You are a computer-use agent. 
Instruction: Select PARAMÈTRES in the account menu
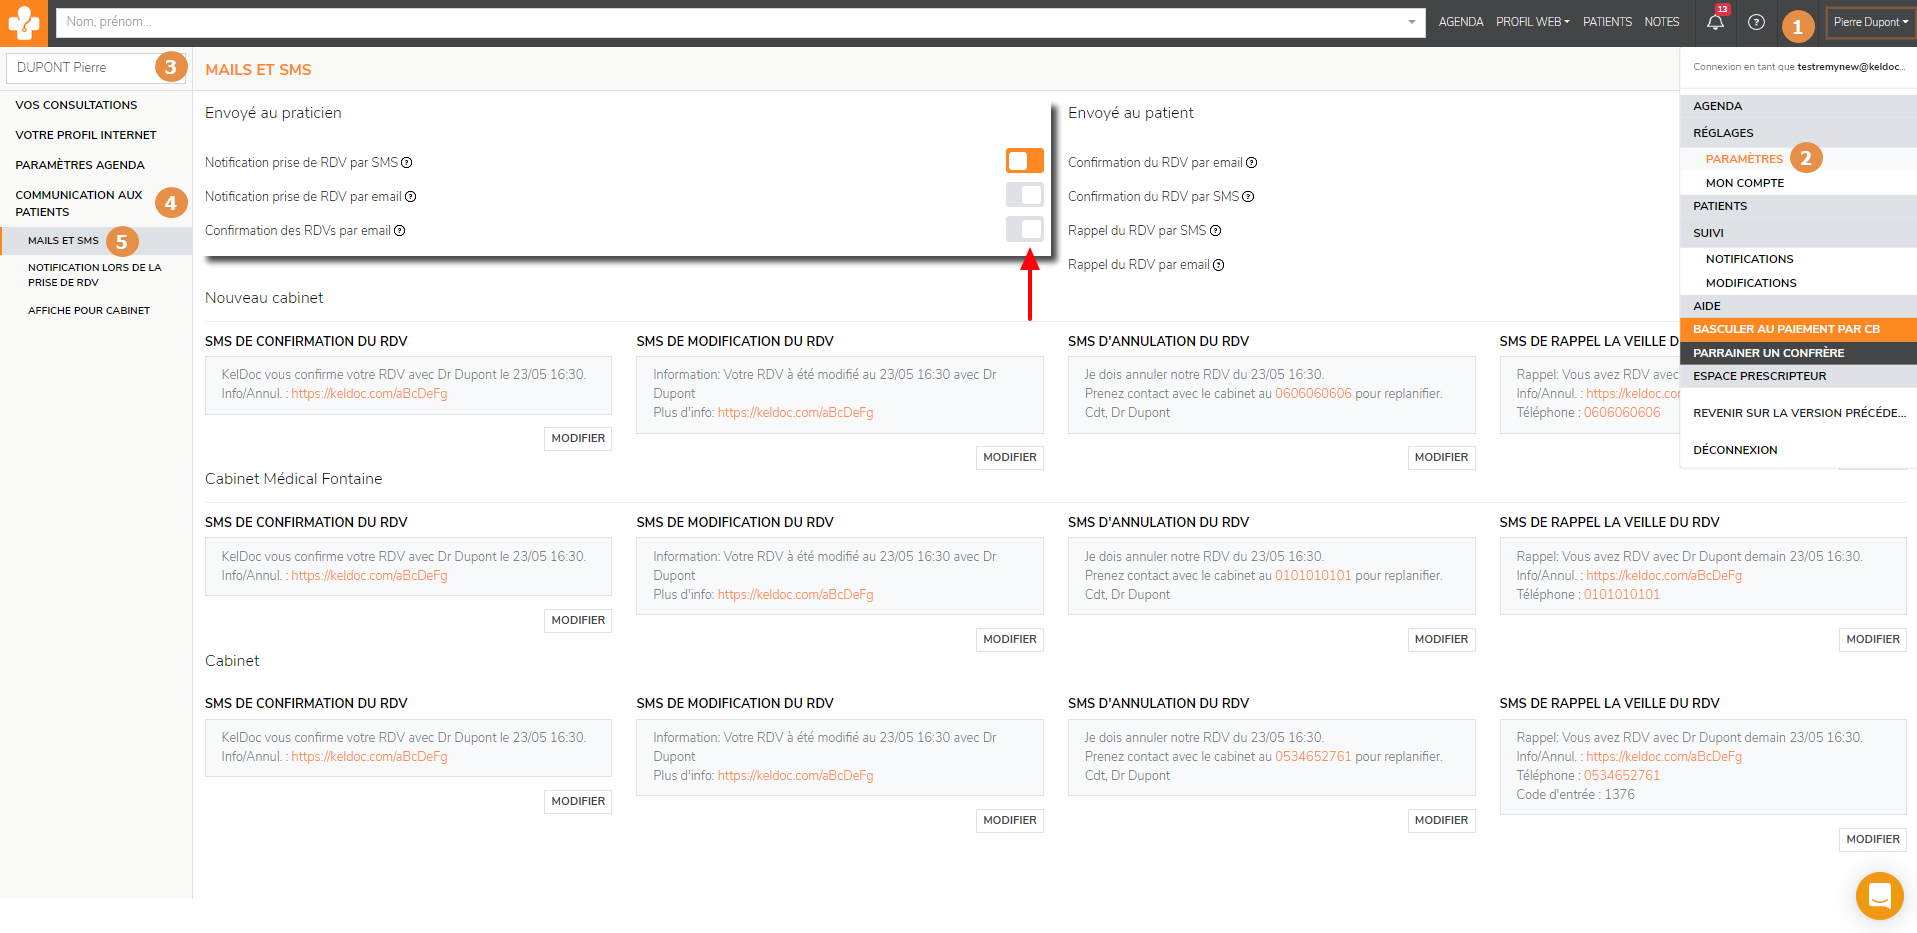(1744, 159)
